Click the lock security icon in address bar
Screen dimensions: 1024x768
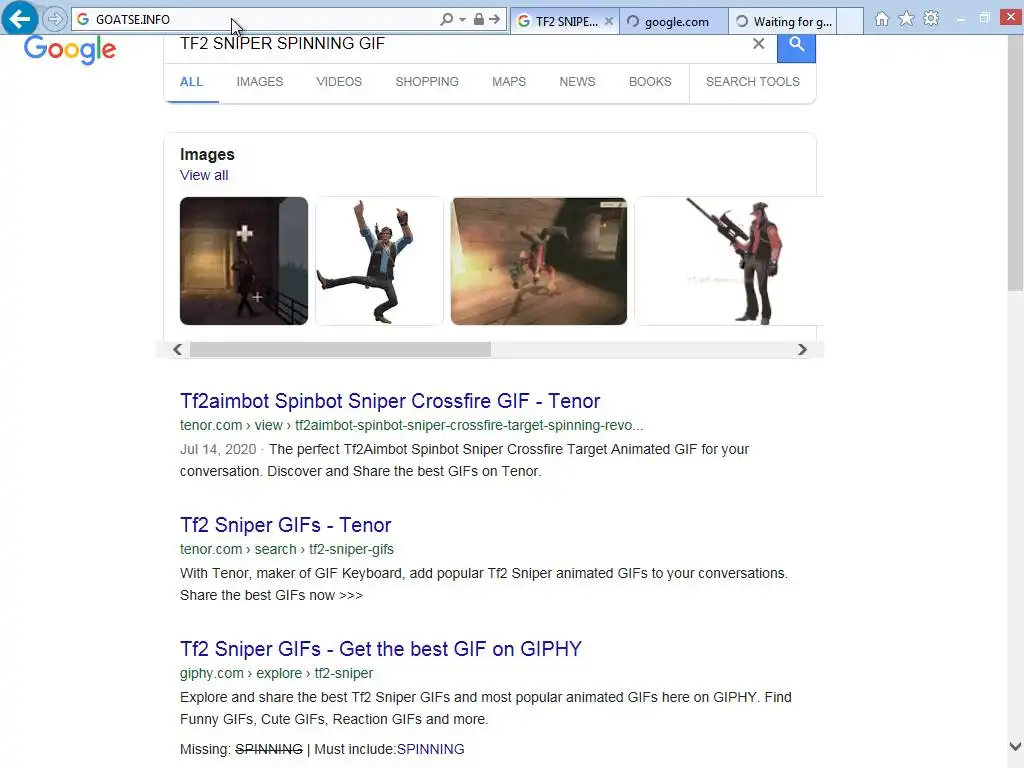479,19
